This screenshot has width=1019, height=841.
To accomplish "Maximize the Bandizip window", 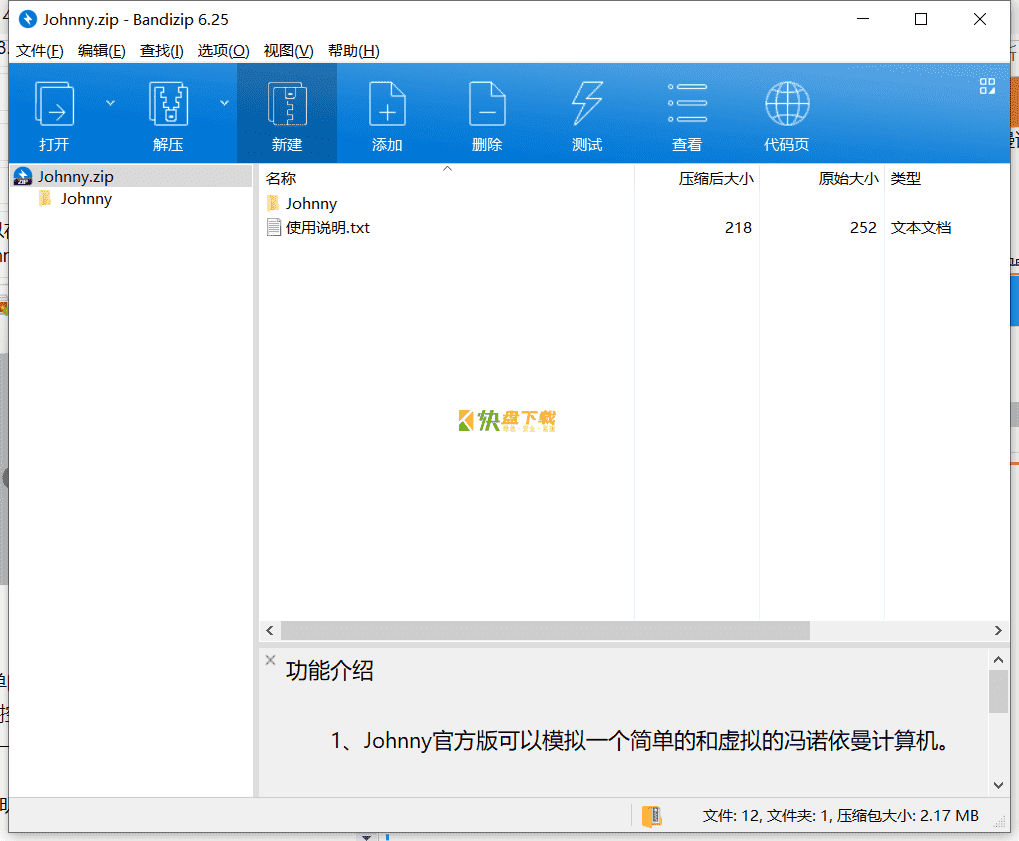I will click(921, 19).
